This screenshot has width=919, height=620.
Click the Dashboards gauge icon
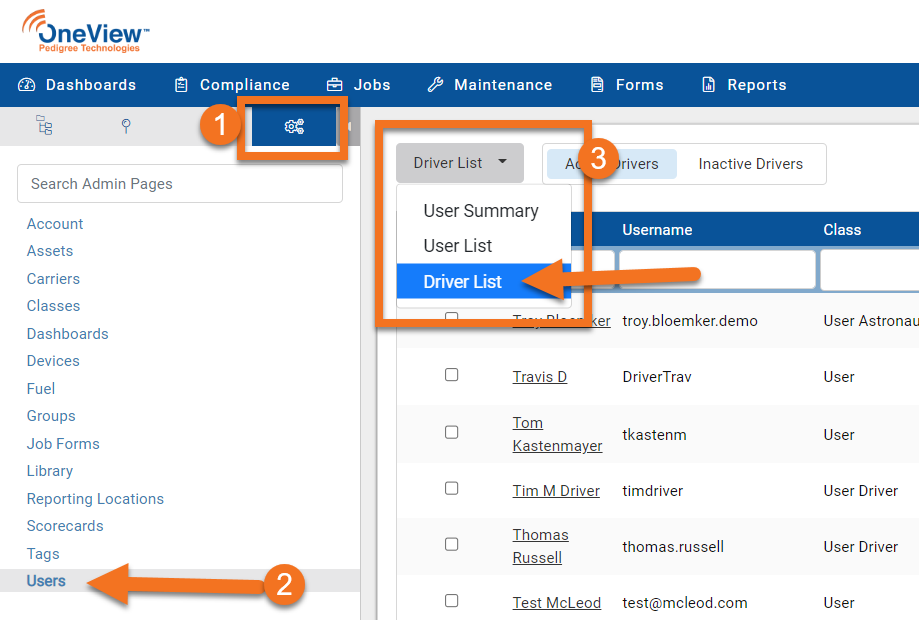[27, 85]
